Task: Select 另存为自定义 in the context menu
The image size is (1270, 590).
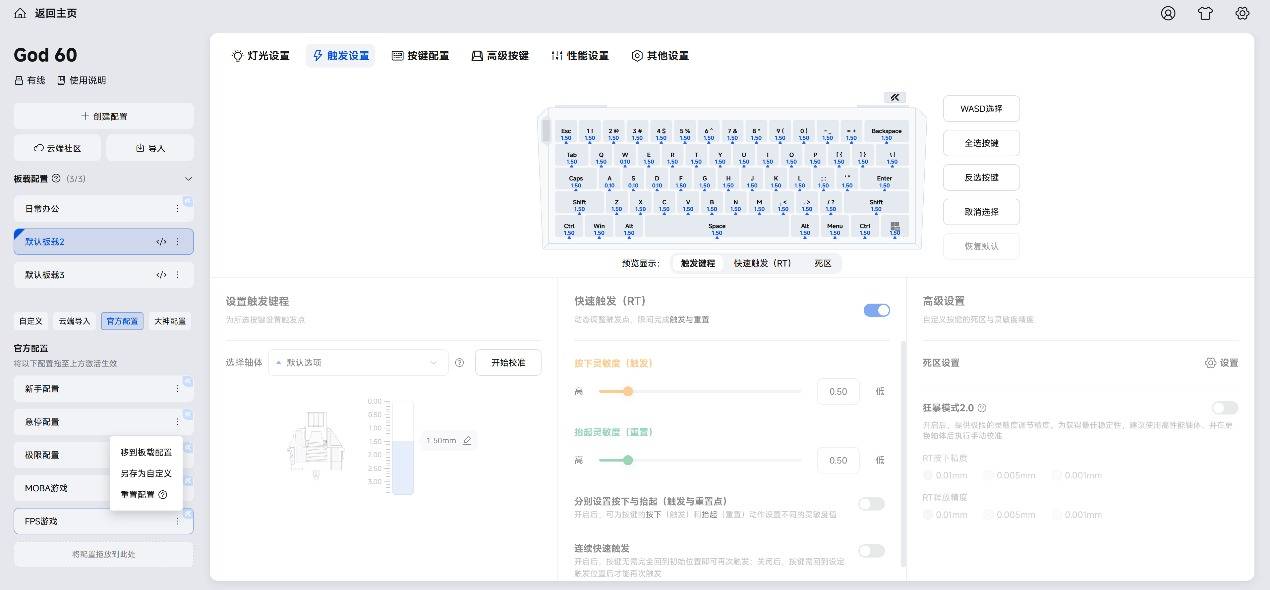Action: coord(146,473)
